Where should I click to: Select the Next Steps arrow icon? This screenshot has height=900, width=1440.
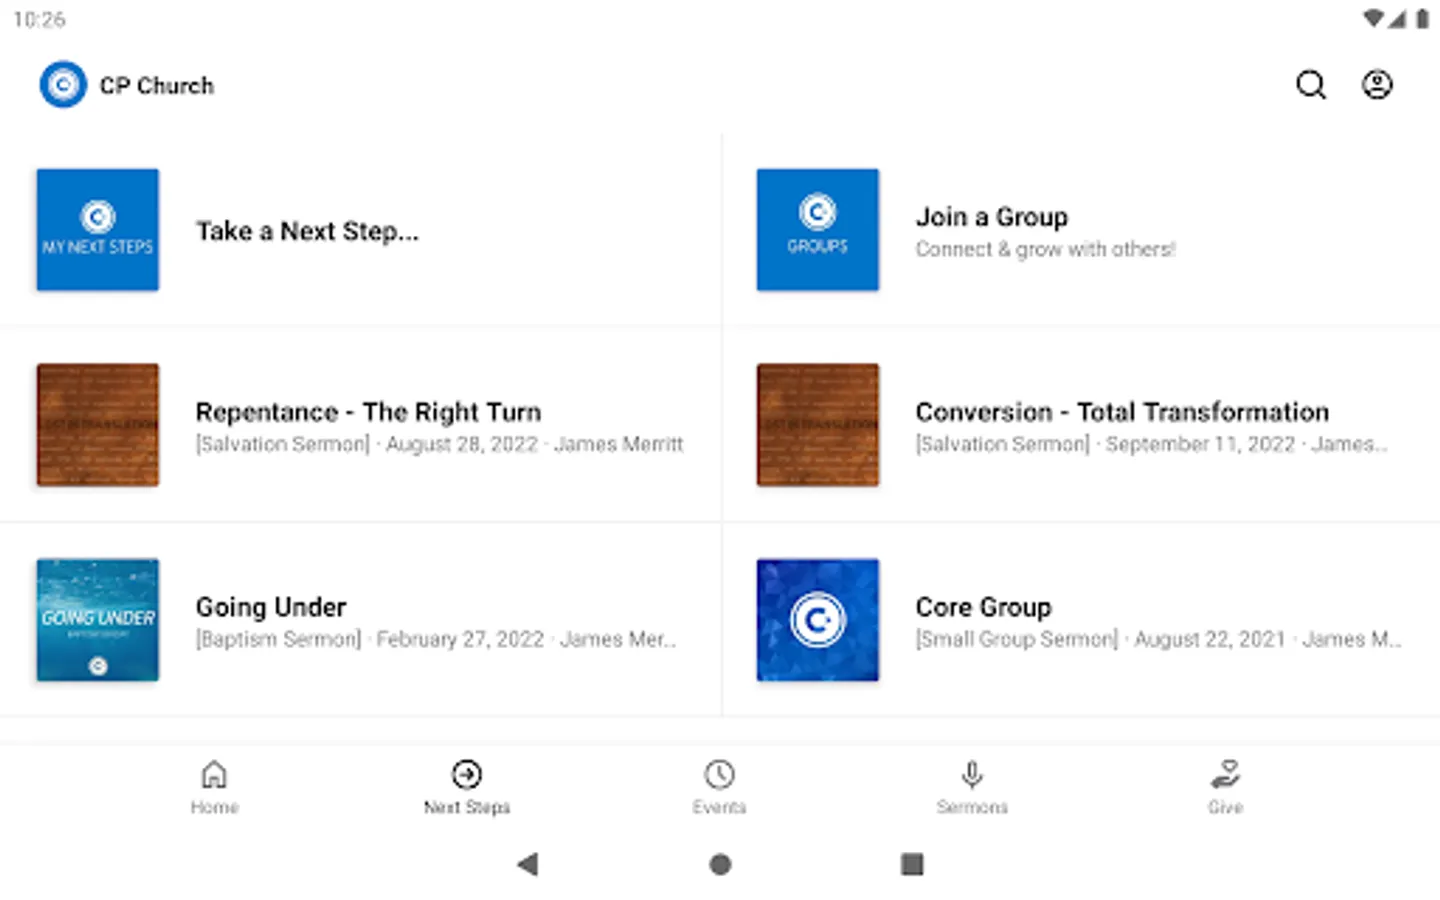pyautogui.click(x=467, y=775)
